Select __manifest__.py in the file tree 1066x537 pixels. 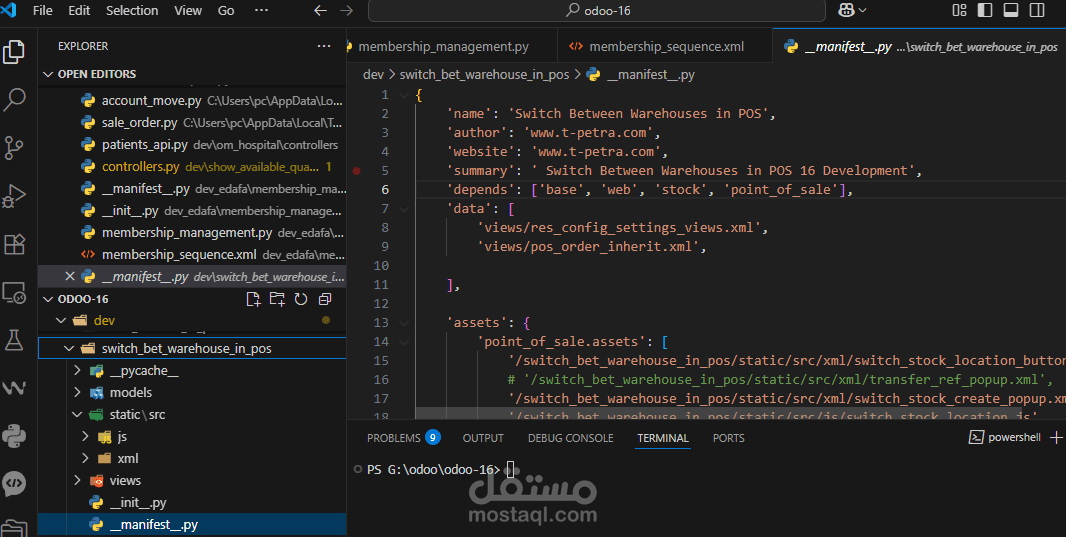click(x=192, y=525)
